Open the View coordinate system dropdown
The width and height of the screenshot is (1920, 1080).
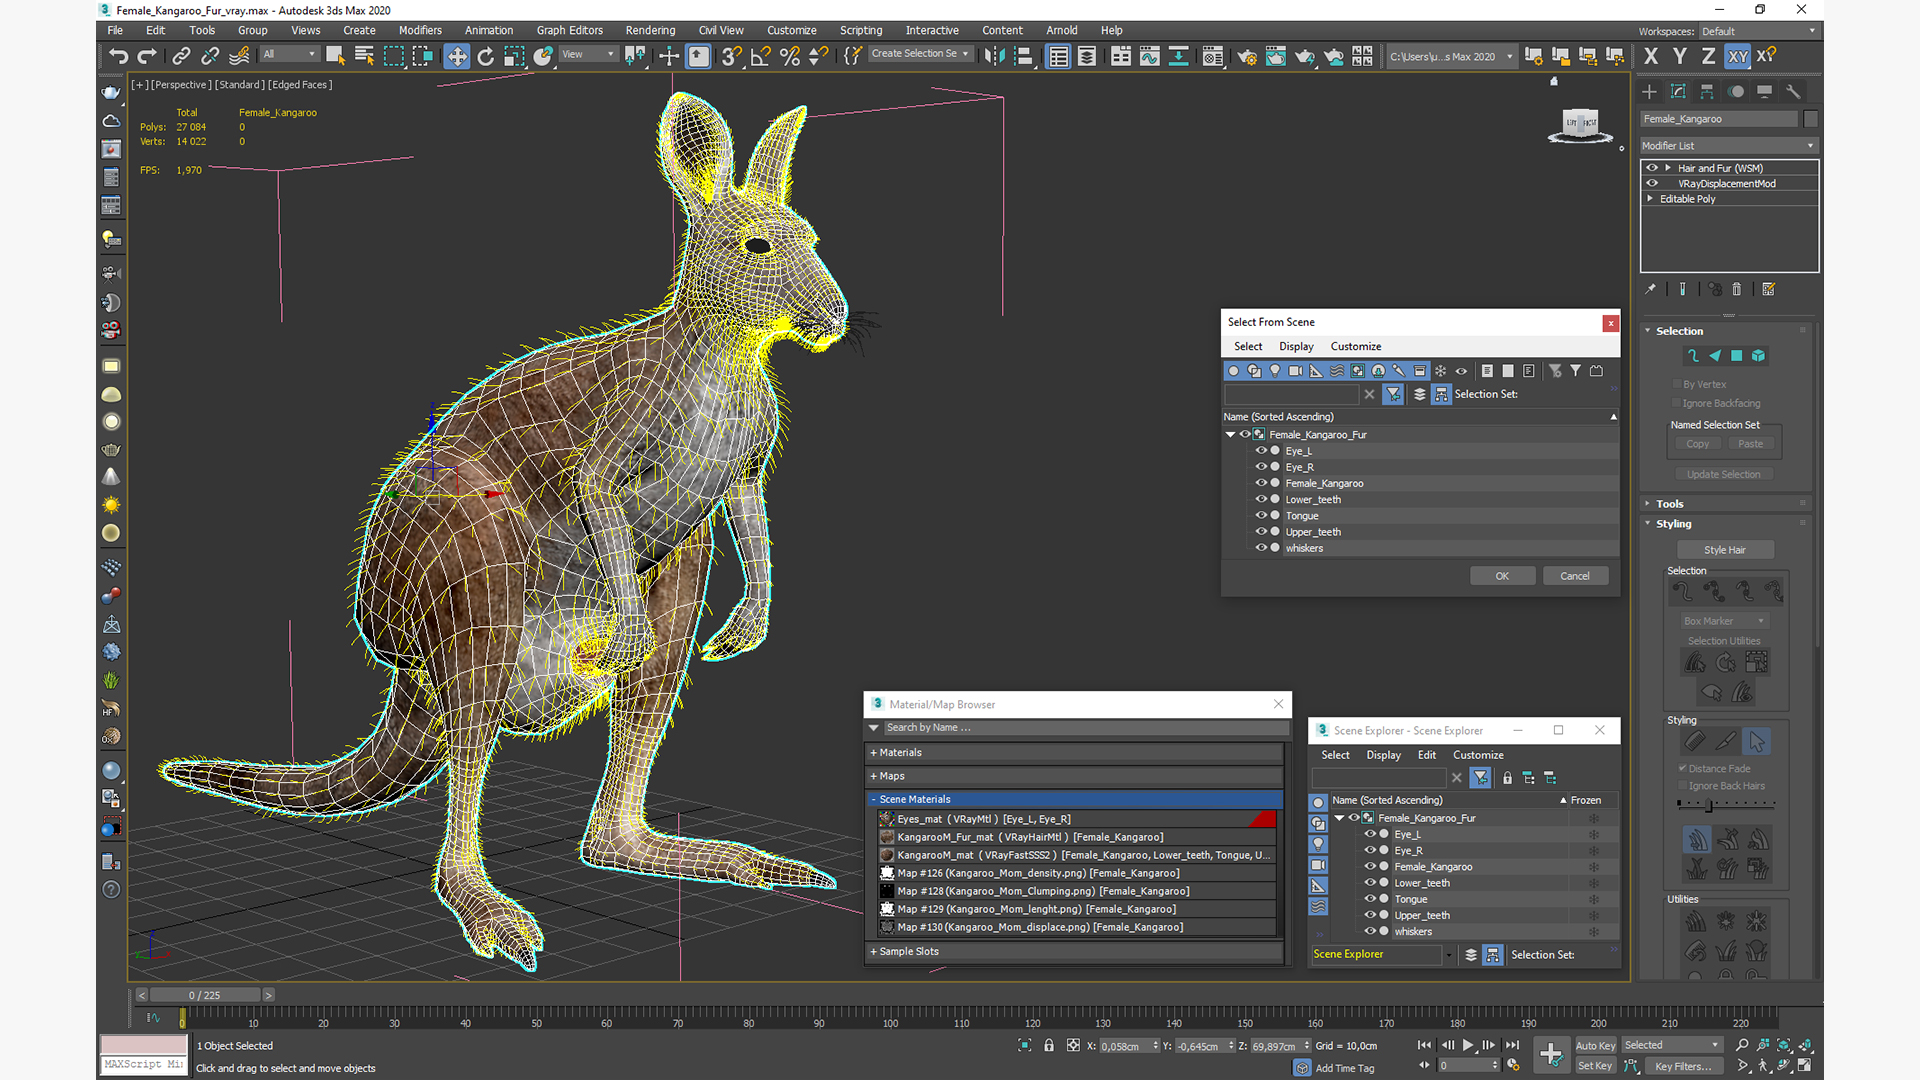588,54
